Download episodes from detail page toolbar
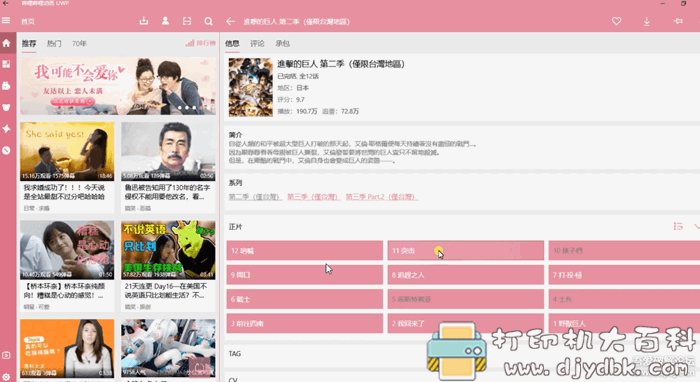700x382 pixels. coord(646,21)
